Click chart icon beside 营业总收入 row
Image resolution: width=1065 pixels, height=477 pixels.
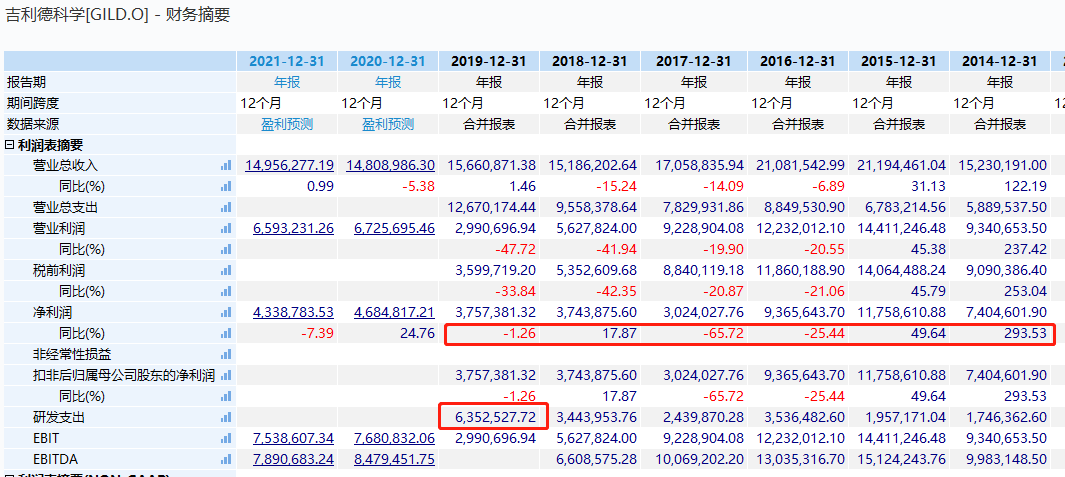[225, 165]
